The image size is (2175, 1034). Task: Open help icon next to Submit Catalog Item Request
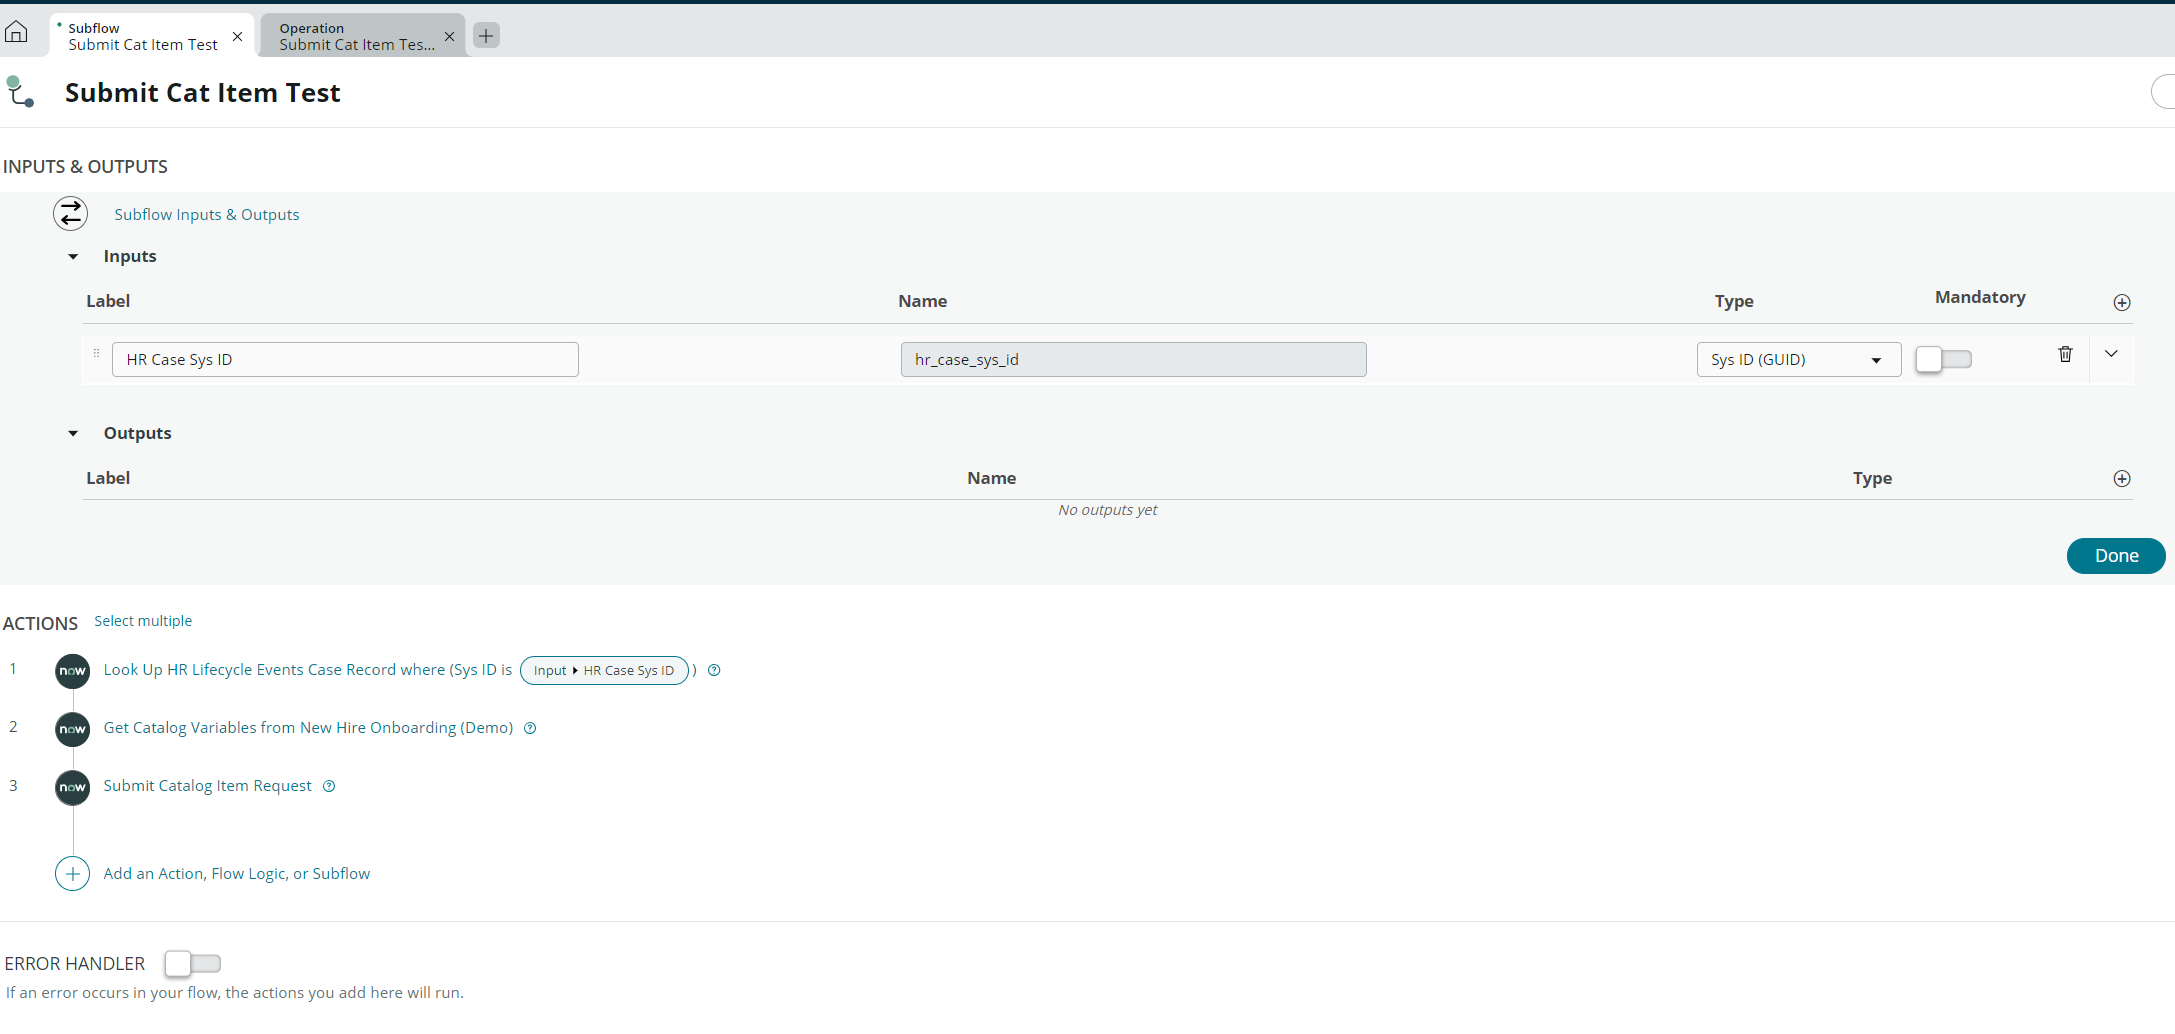(x=329, y=786)
